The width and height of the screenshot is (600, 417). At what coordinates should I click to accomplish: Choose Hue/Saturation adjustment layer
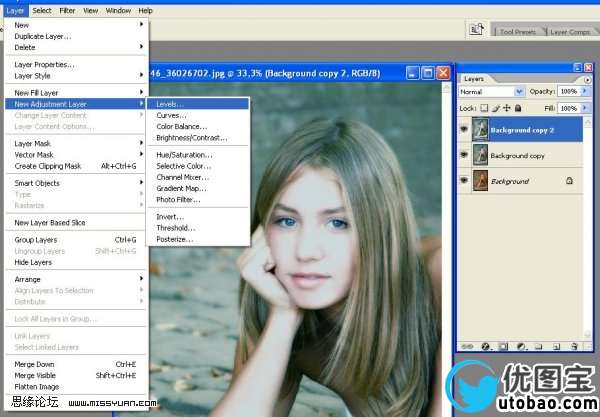pos(198,155)
